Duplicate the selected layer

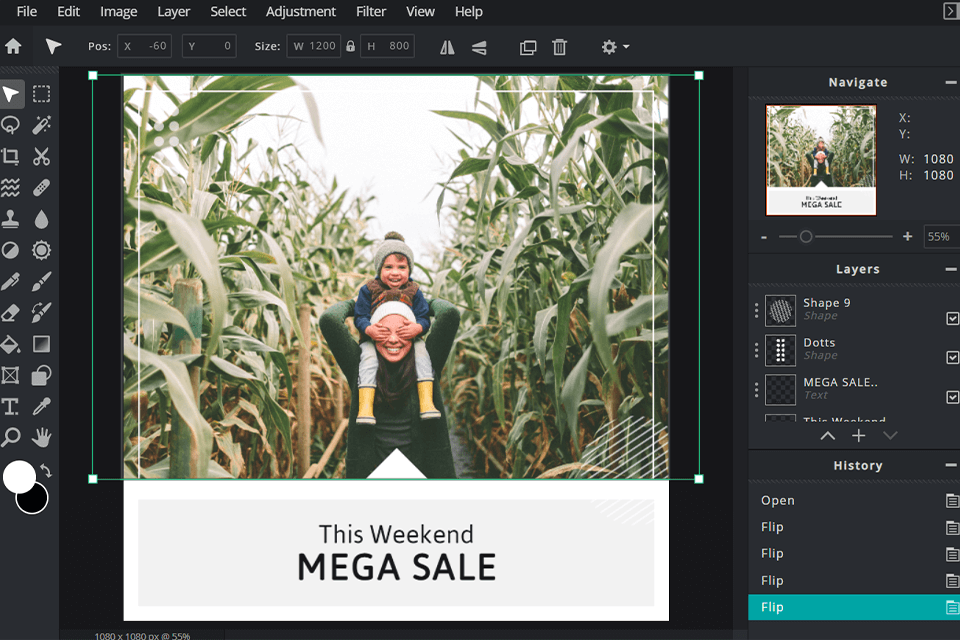(527, 46)
